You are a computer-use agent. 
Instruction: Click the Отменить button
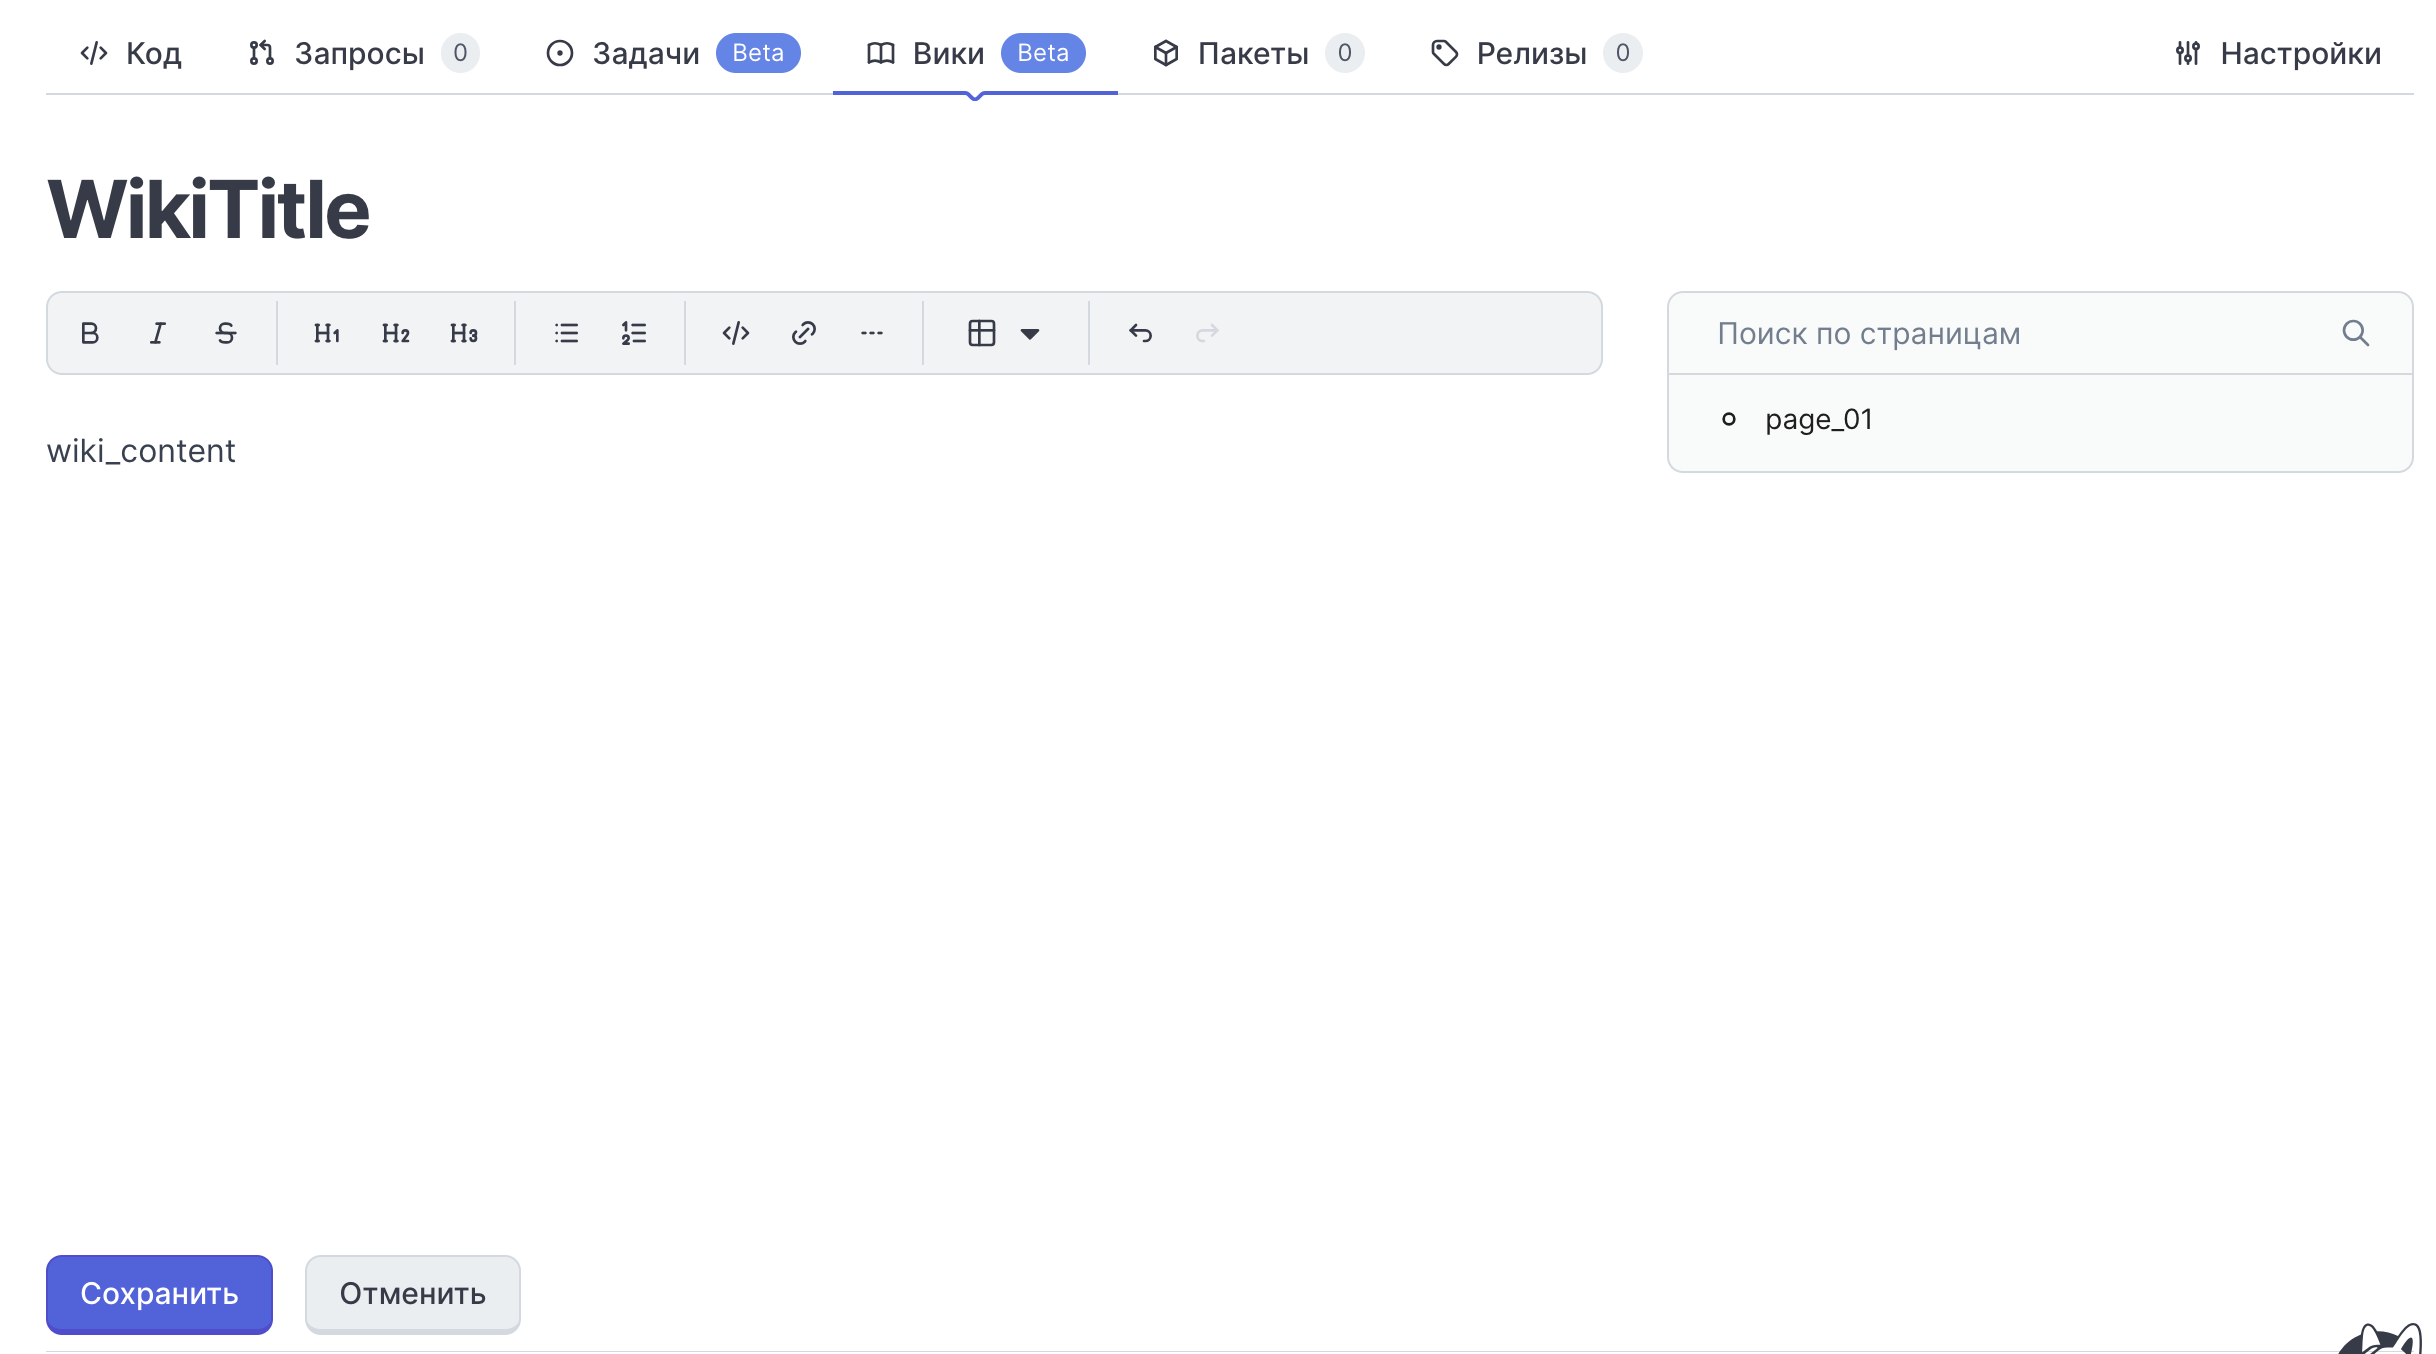413,1294
